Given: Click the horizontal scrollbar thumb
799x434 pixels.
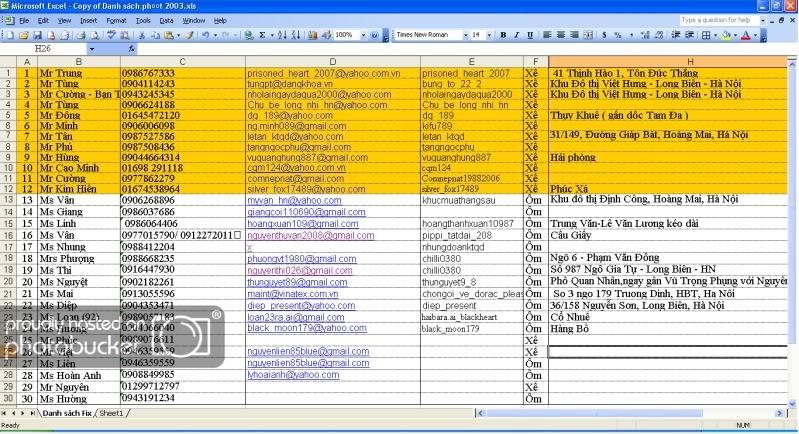Looking at the screenshot, I should click(x=594, y=413).
